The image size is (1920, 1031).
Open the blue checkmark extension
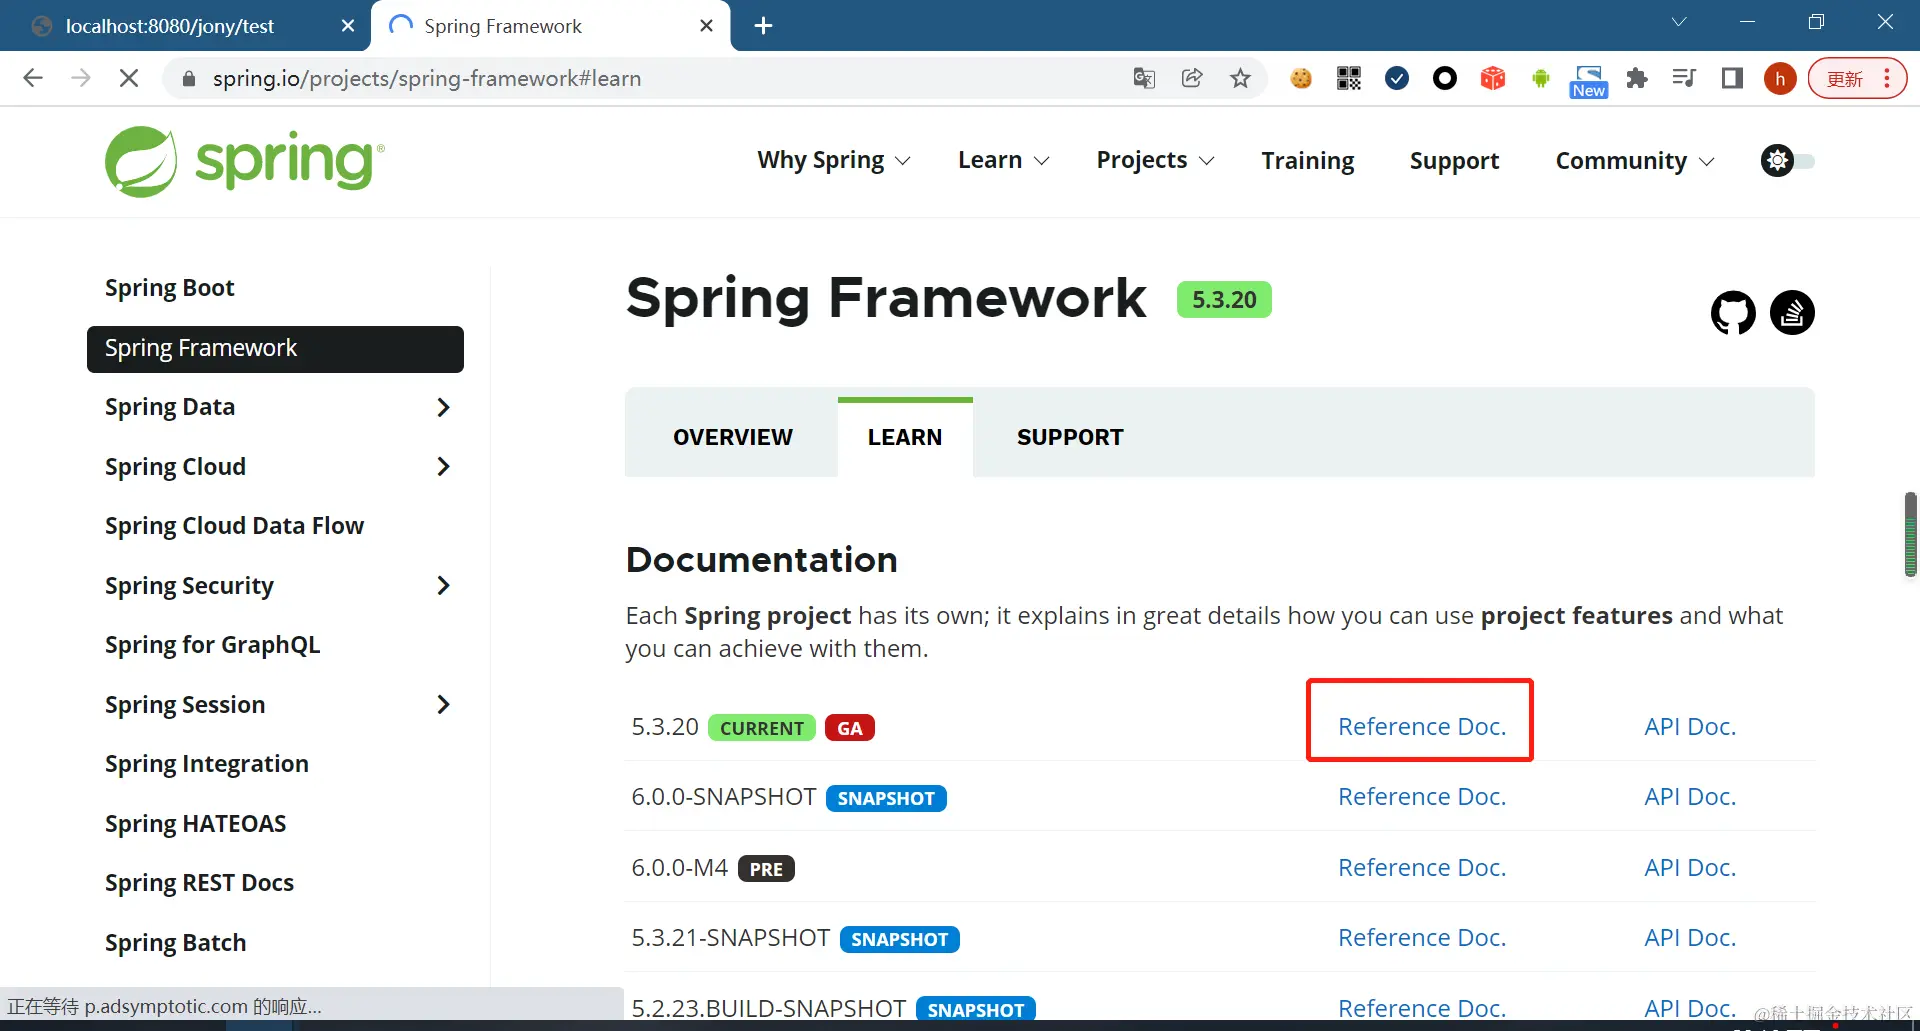click(x=1397, y=78)
